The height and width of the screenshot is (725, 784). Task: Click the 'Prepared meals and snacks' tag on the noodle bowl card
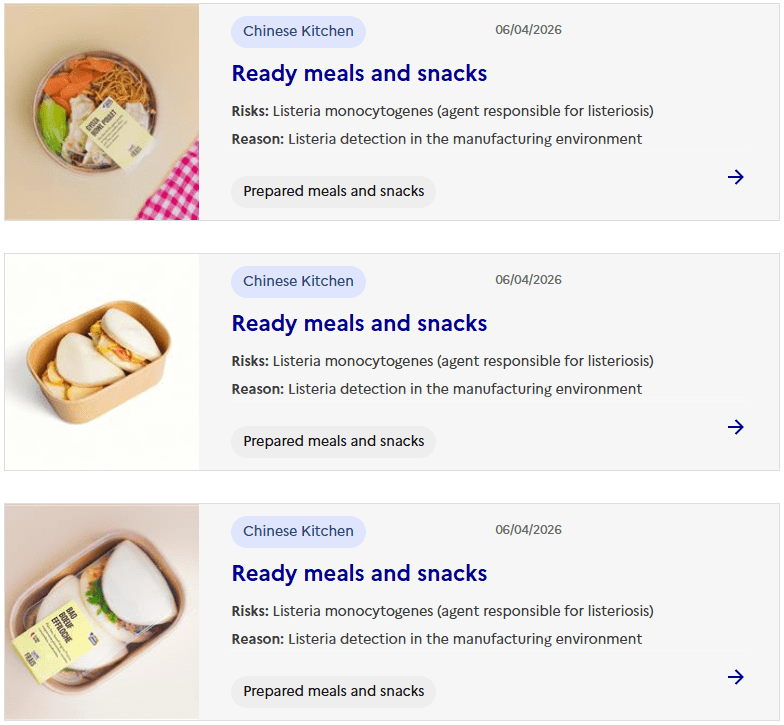tap(333, 191)
